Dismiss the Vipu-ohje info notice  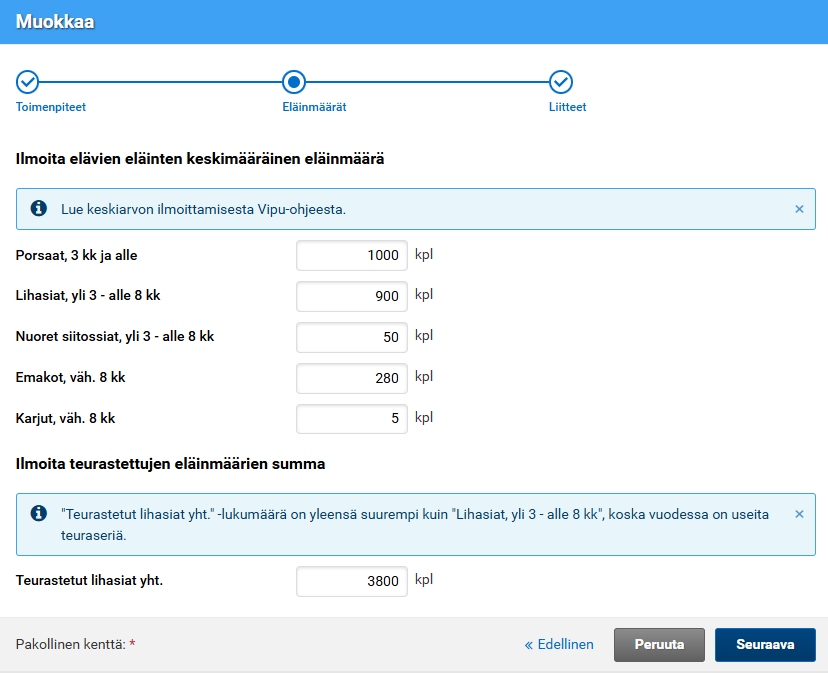click(799, 209)
